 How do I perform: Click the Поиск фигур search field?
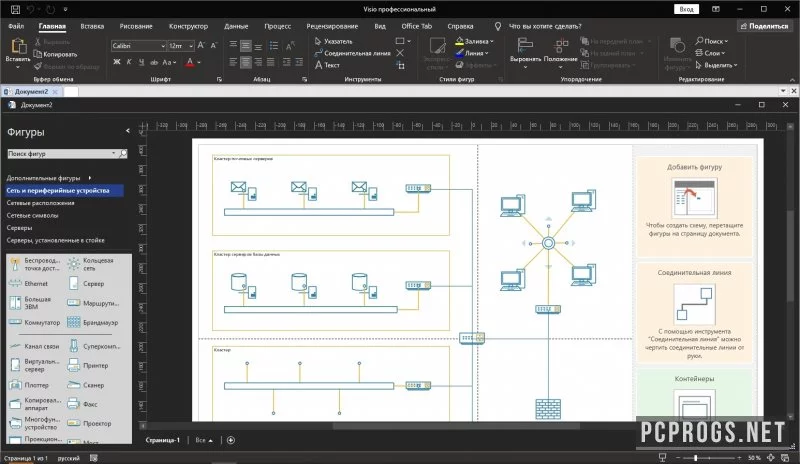(61, 154)
